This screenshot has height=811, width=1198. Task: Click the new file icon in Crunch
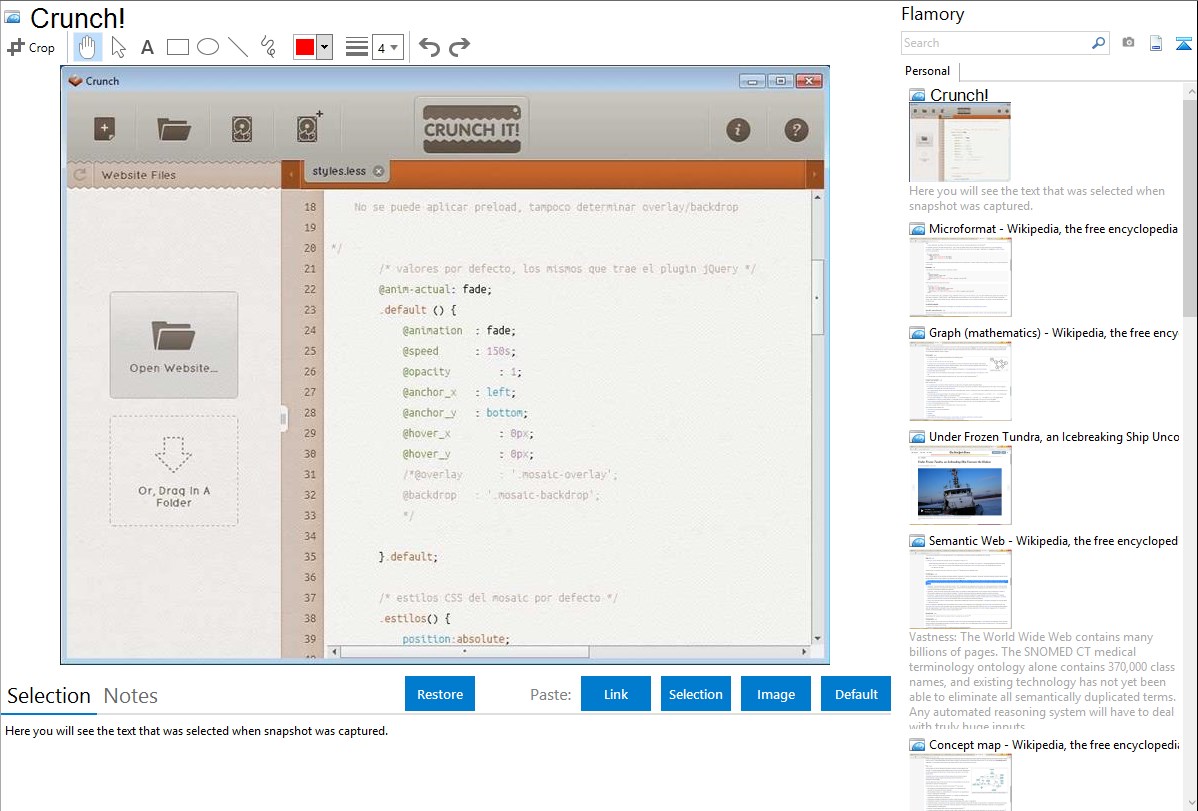point(105,129)
